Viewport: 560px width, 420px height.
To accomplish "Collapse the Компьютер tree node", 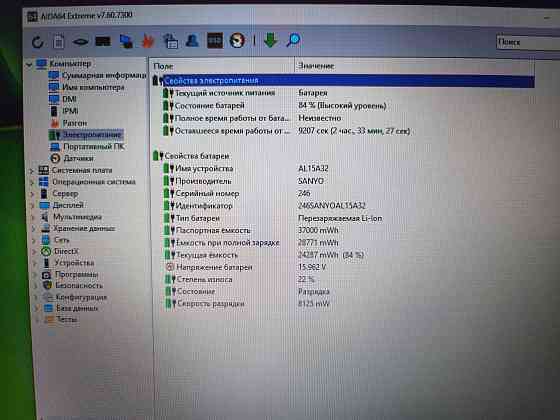I will click(29, 65).
